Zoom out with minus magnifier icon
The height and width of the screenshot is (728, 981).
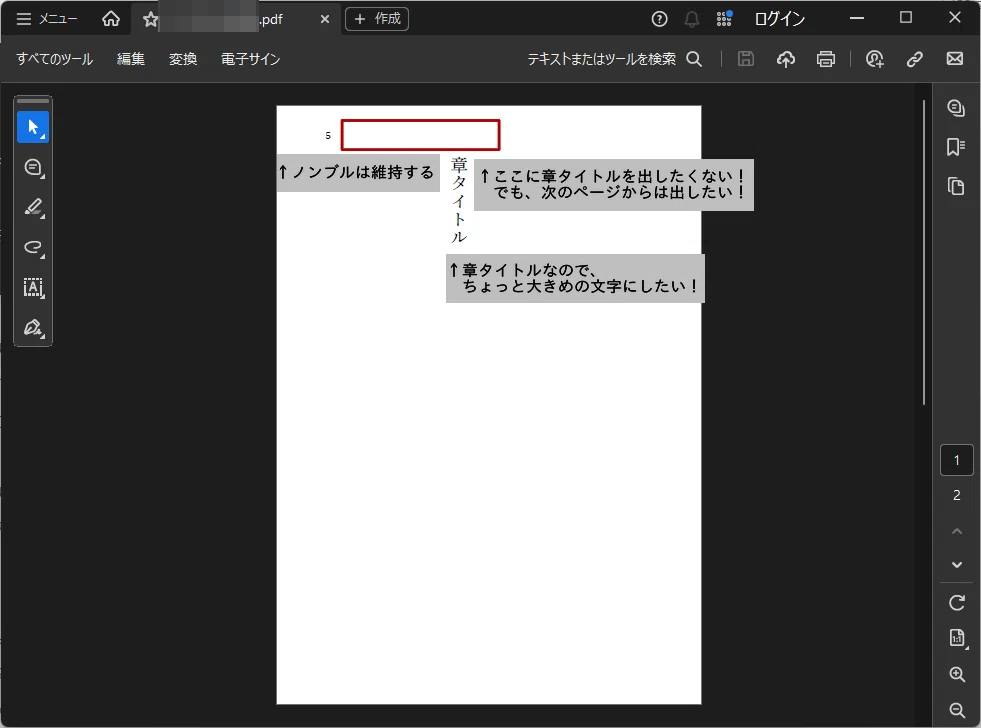point(957,710)
